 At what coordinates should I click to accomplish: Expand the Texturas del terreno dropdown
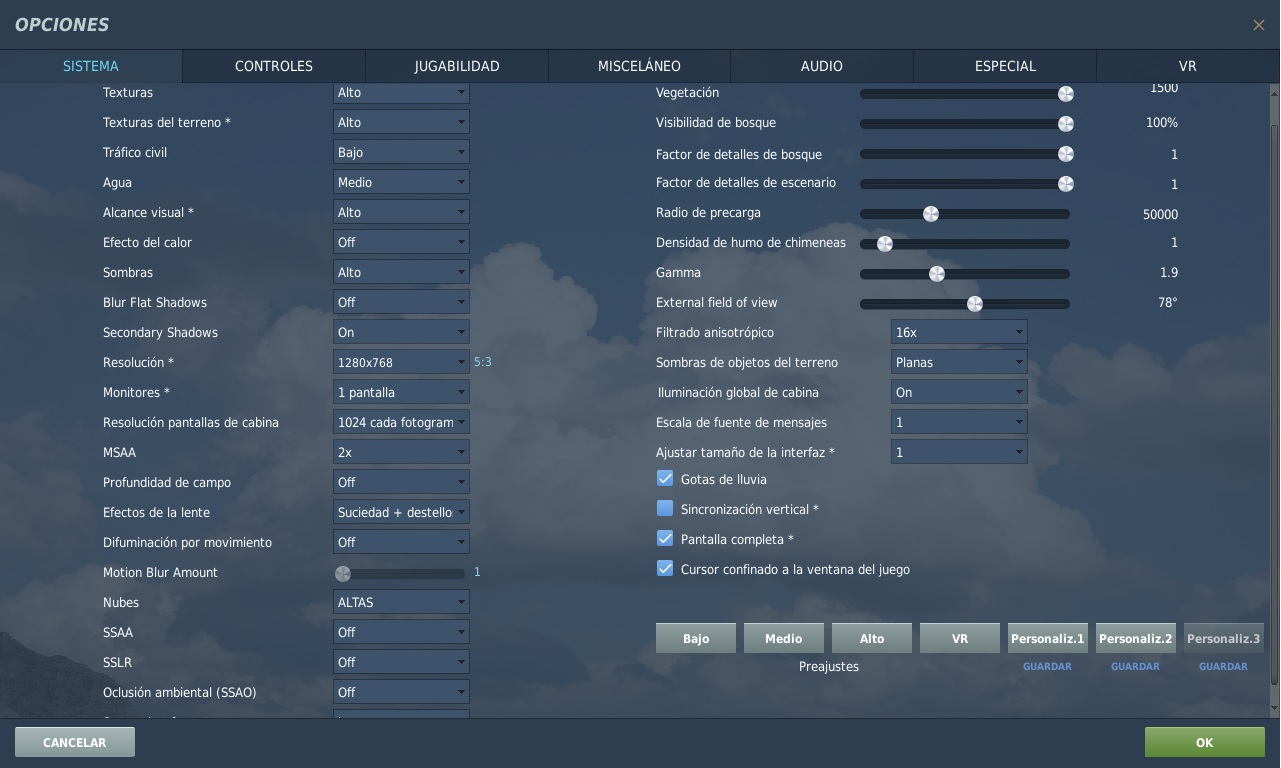pos(401,122)
